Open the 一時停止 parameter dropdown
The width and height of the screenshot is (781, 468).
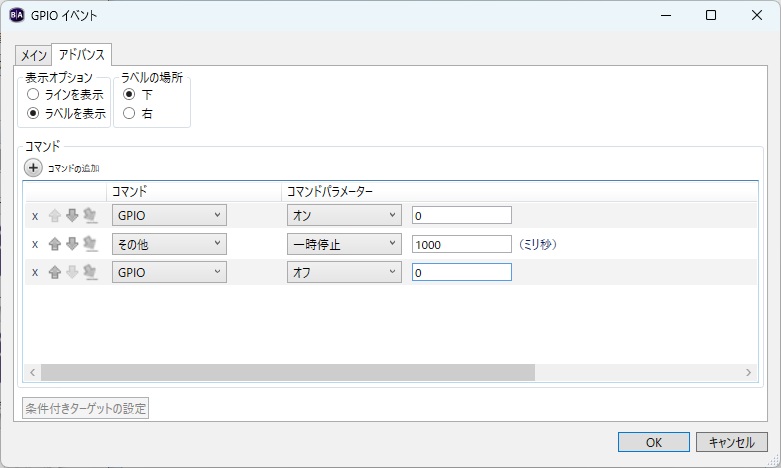343,244
